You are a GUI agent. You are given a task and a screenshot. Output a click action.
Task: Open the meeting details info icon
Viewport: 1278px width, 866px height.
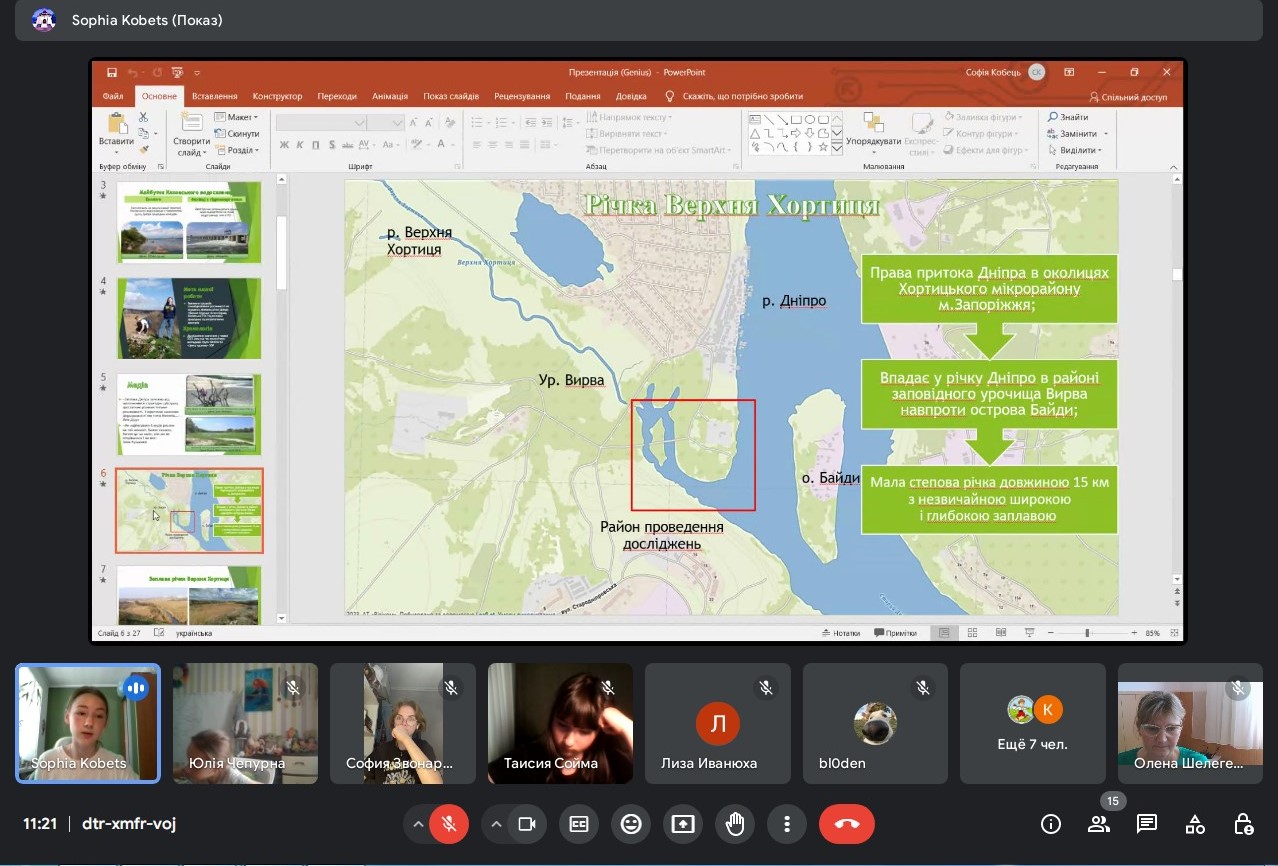click(1050, 824)
